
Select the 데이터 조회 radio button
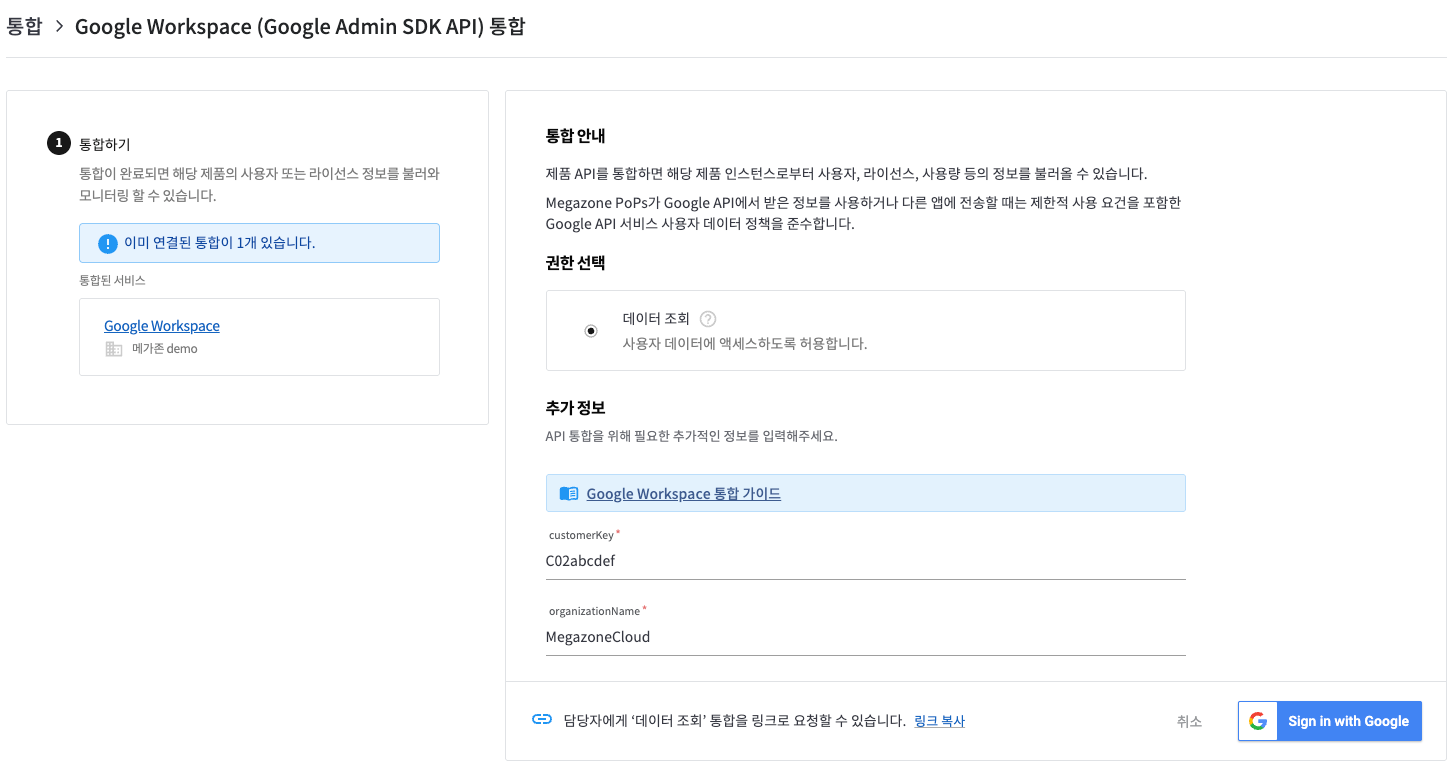(x=591, y=331)
